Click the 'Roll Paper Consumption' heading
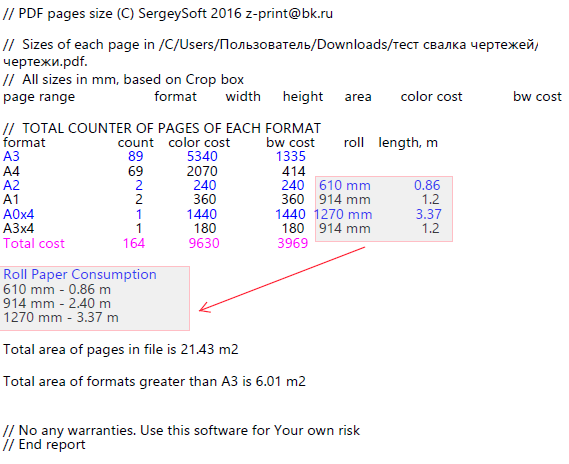569x464 pixels. click(x=80, y=275)
